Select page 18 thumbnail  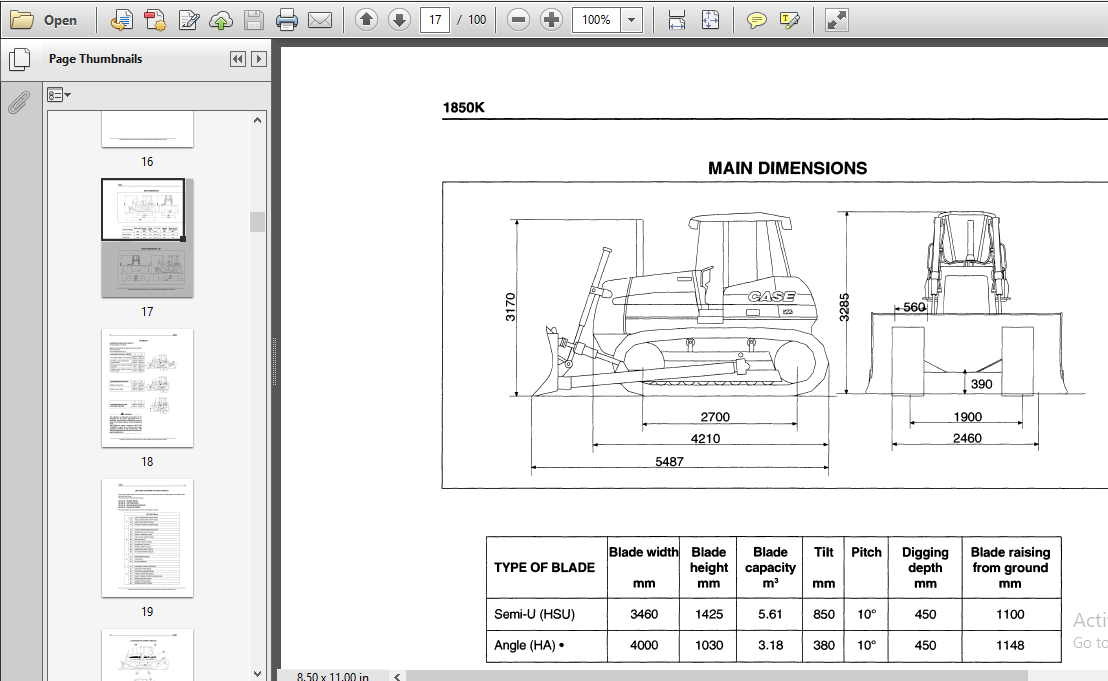point(147,388)
